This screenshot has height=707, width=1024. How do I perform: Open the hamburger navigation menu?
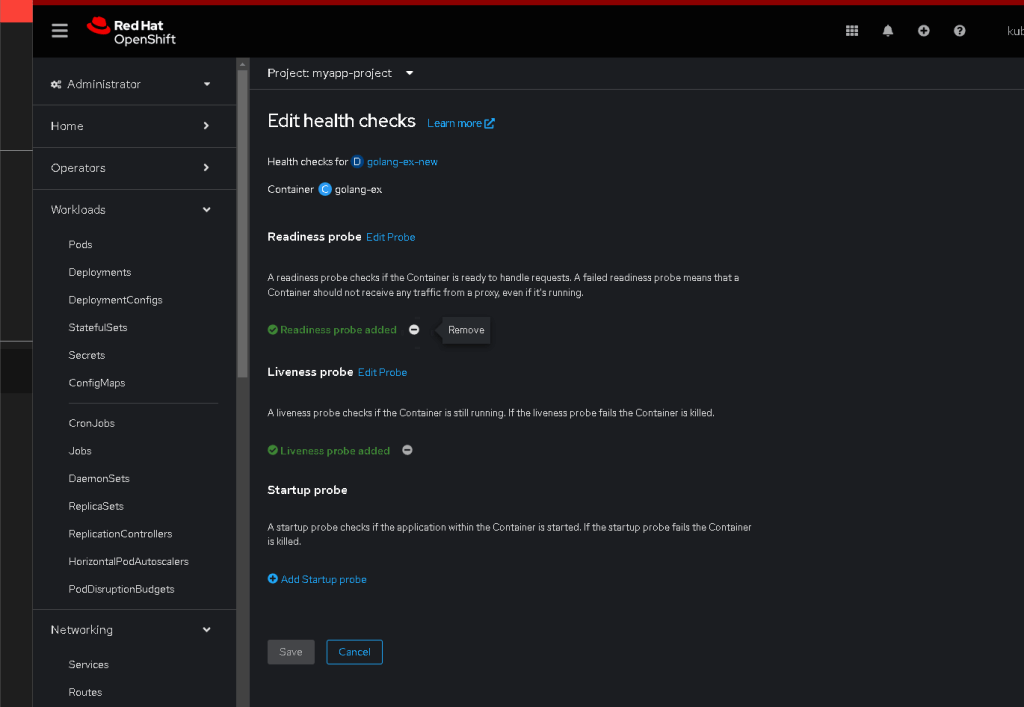pos(59,31)
